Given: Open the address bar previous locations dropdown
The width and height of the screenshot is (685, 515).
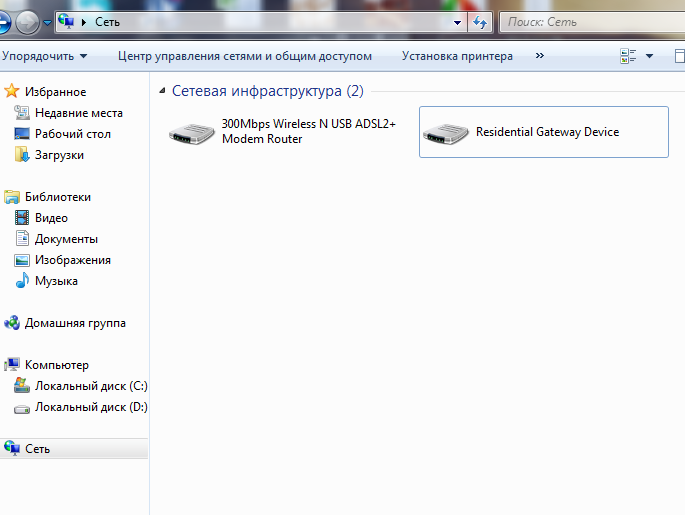Looking at the screenshot, I should click(x=457, y=22).
